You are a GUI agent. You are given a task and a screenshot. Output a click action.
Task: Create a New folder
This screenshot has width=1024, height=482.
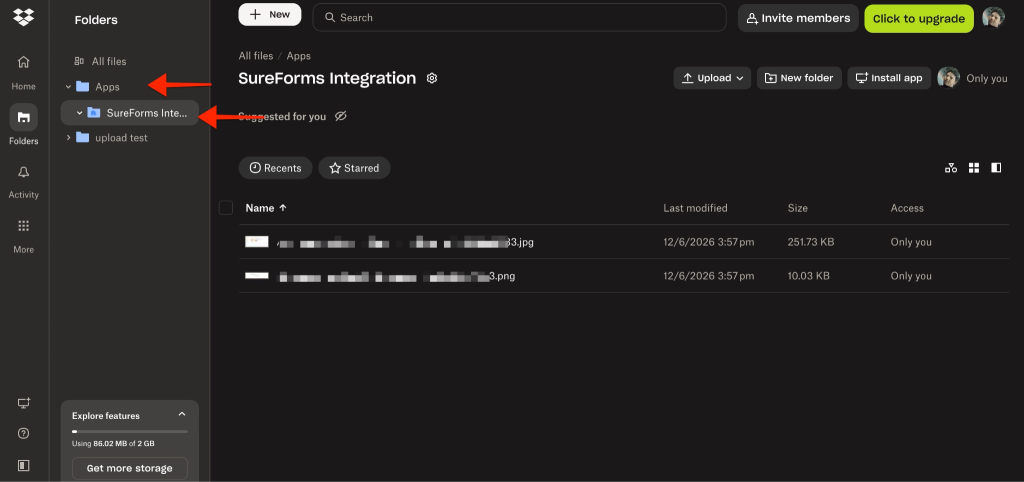point(799,78)
